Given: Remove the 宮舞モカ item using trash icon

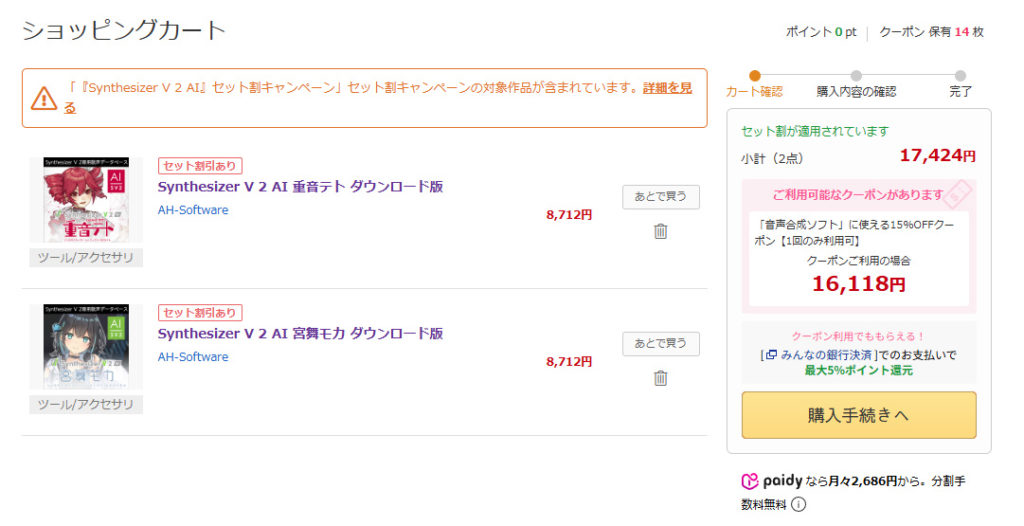Looking at the screenshot, I should [660, 378].
